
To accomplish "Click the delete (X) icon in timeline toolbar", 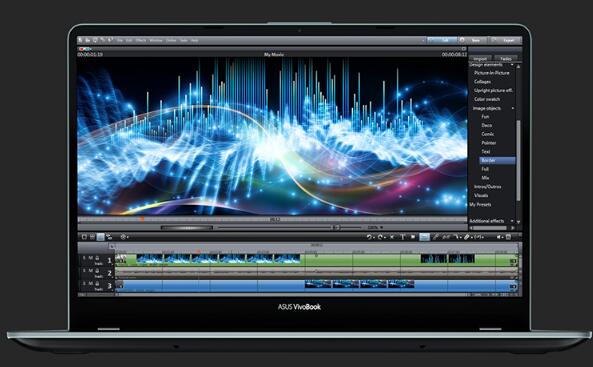I will (392, 237).
